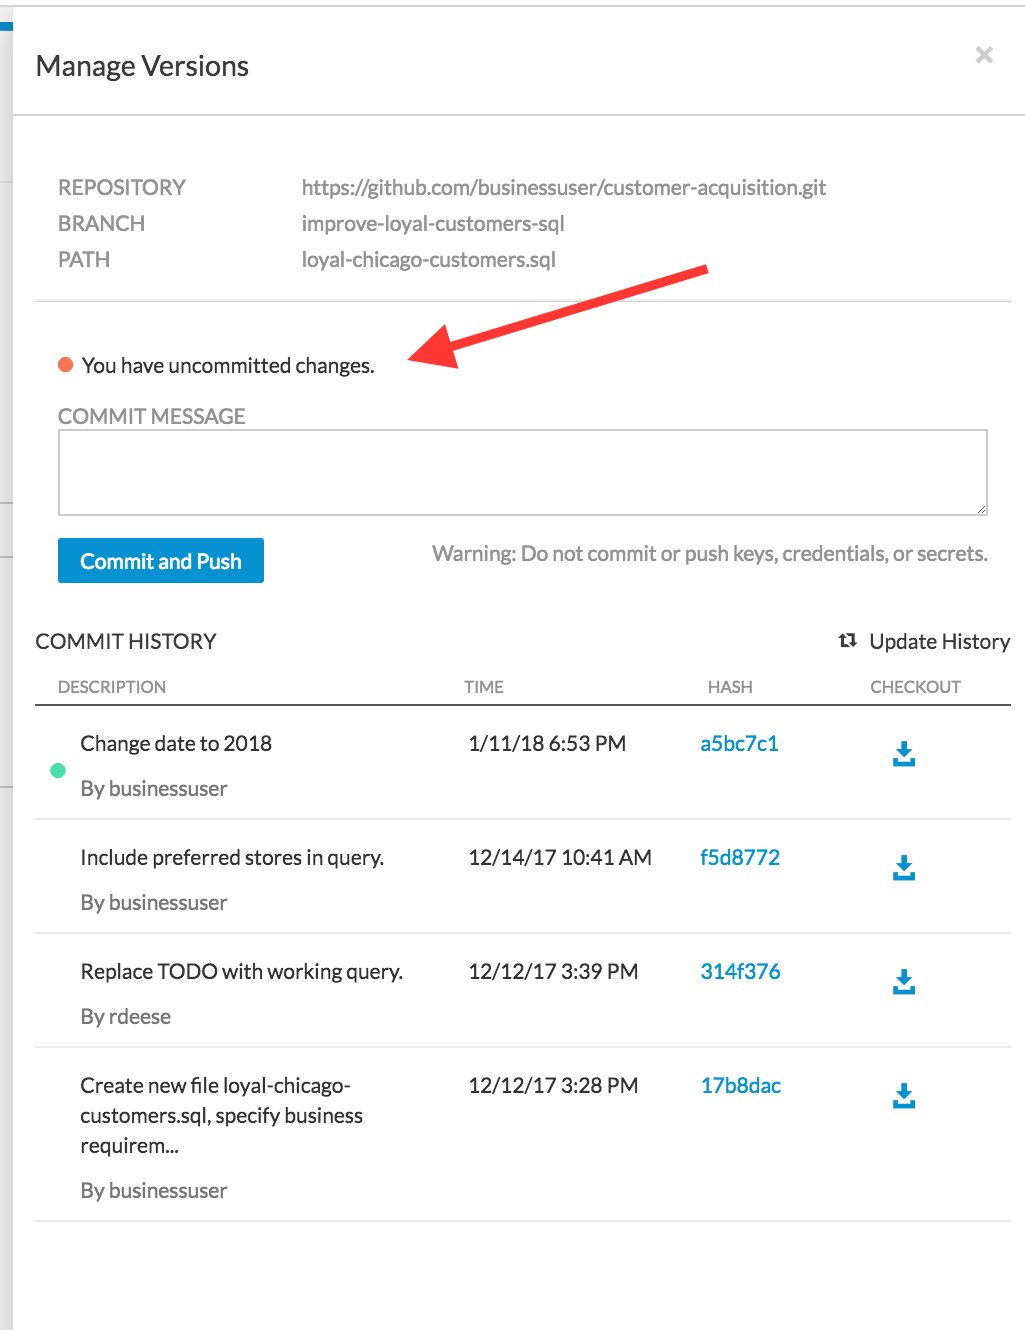Download checkout for commit 314f376
The height and width of the screenshot is (1330, 1025).
[x=904, y=982]
